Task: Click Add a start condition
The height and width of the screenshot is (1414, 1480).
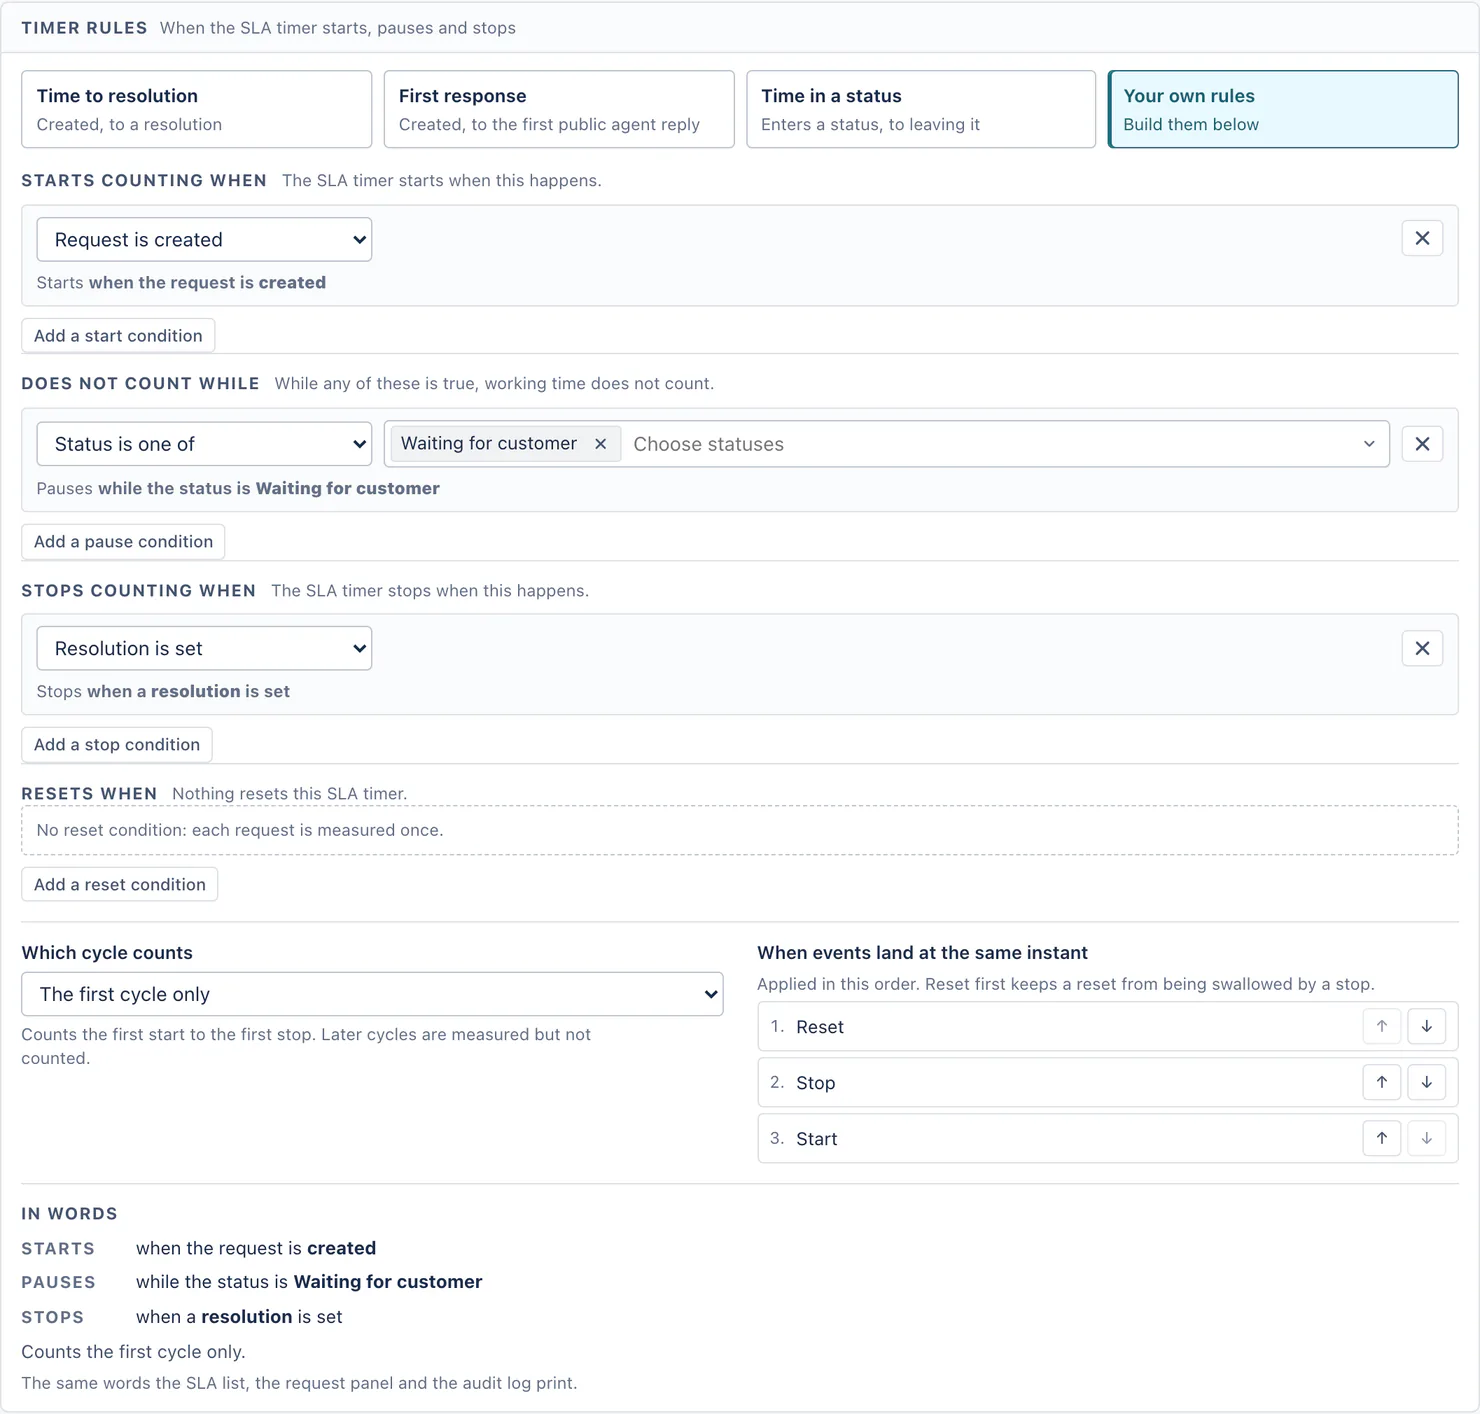Action: (118, 336)
